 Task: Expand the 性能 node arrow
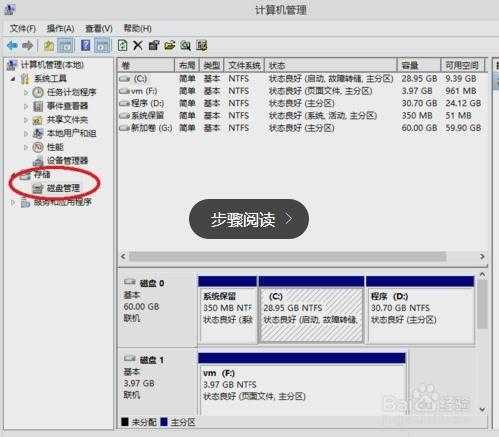tap(26, 147)
